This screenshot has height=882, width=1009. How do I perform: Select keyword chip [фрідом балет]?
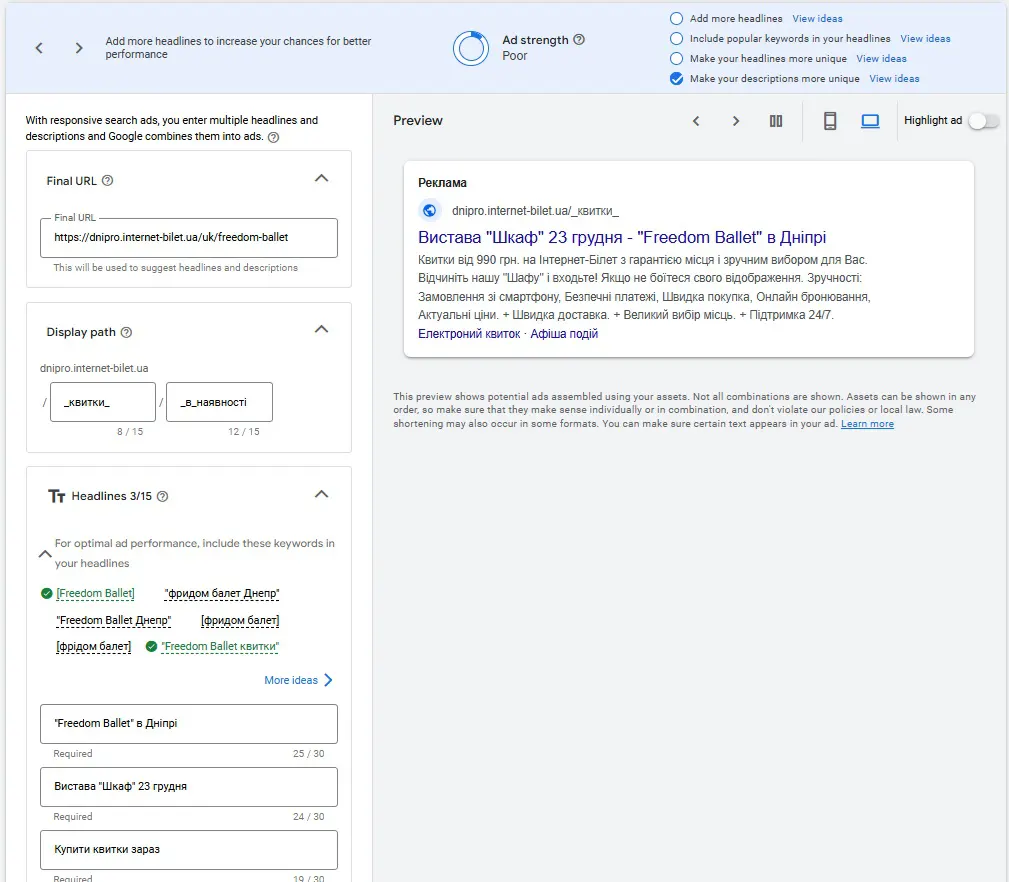pyautogui.click(x=93, y=646)
